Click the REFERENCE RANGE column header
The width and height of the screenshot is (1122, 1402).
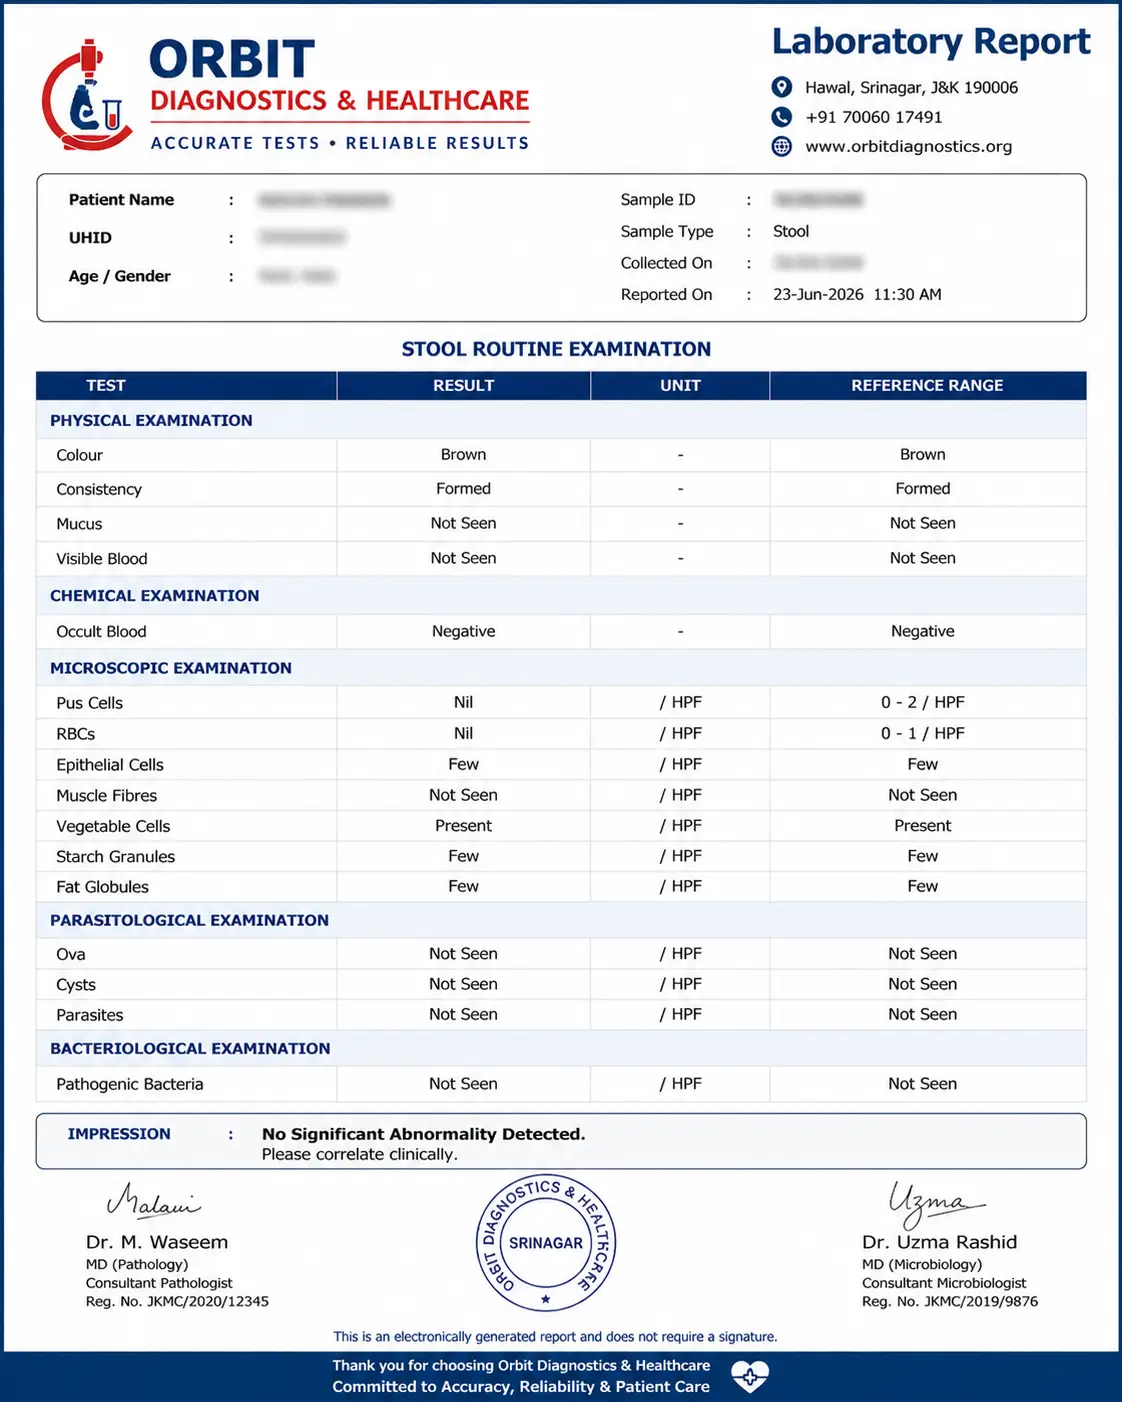coord(927,385)
